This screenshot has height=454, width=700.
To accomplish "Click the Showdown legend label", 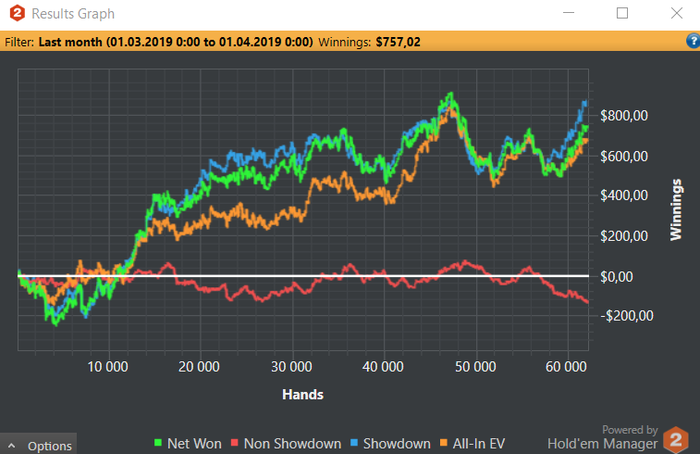I will point(397,443).
